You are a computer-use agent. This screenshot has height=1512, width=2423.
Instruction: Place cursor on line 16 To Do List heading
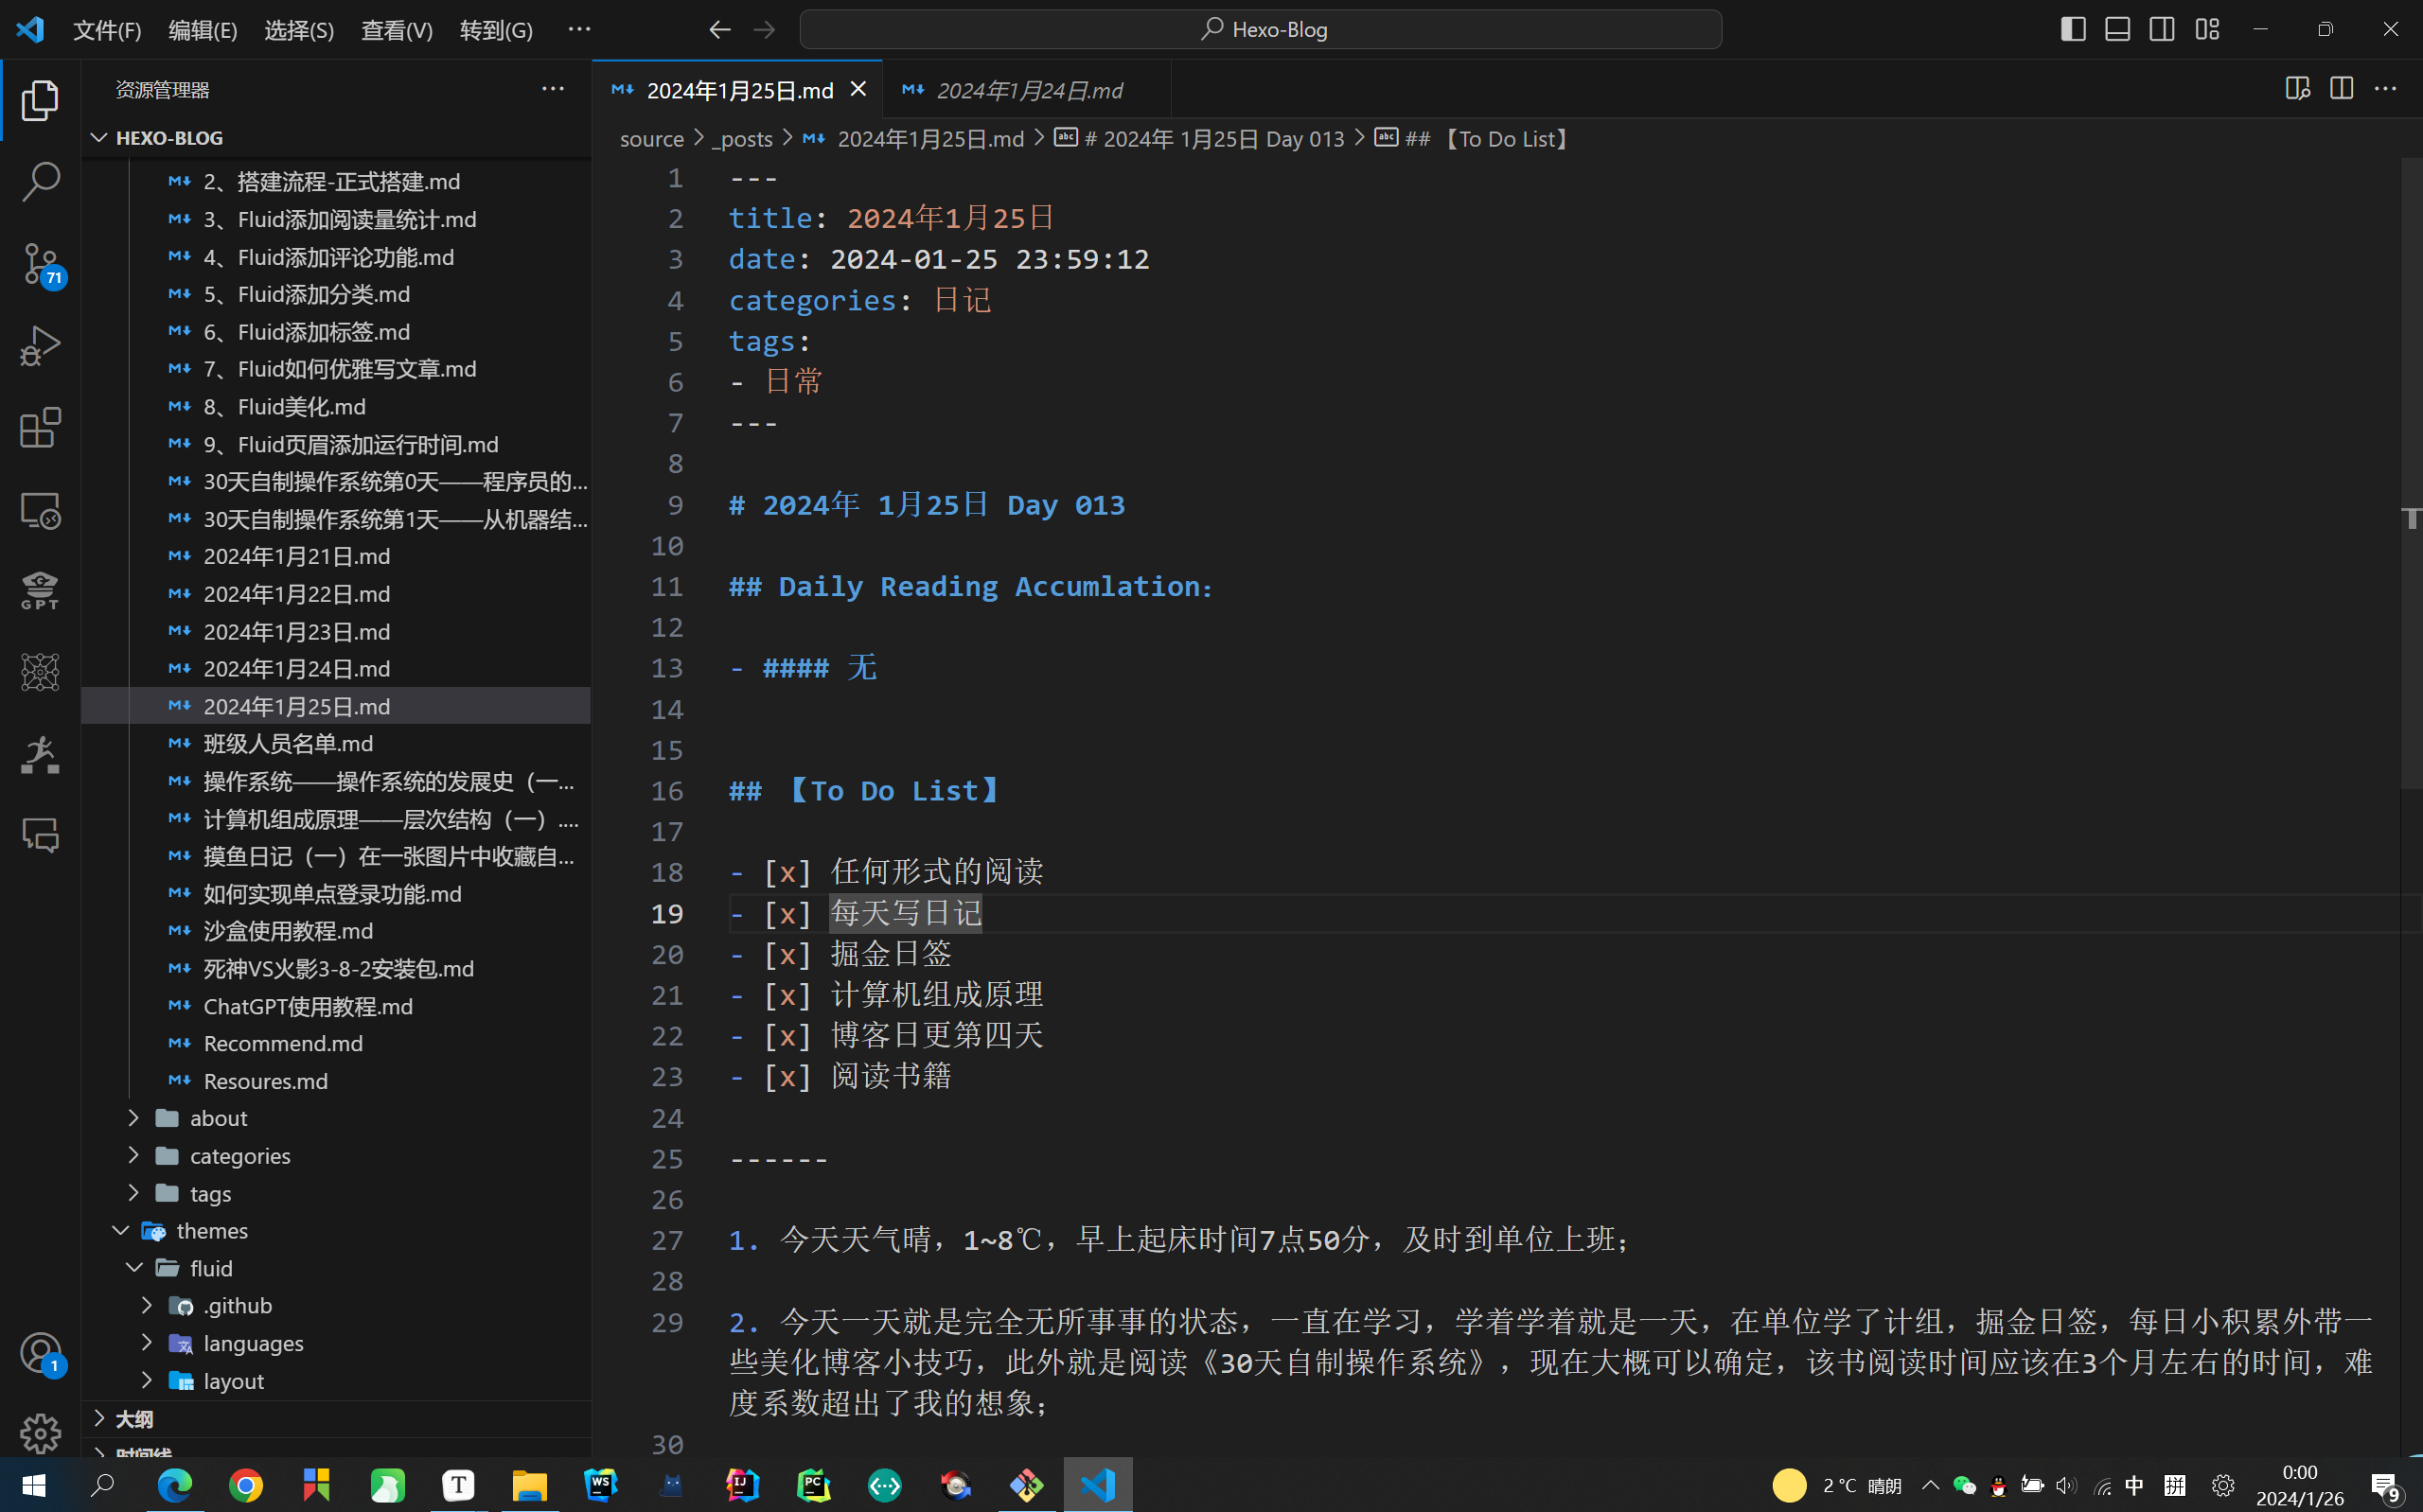pos(865,791)
